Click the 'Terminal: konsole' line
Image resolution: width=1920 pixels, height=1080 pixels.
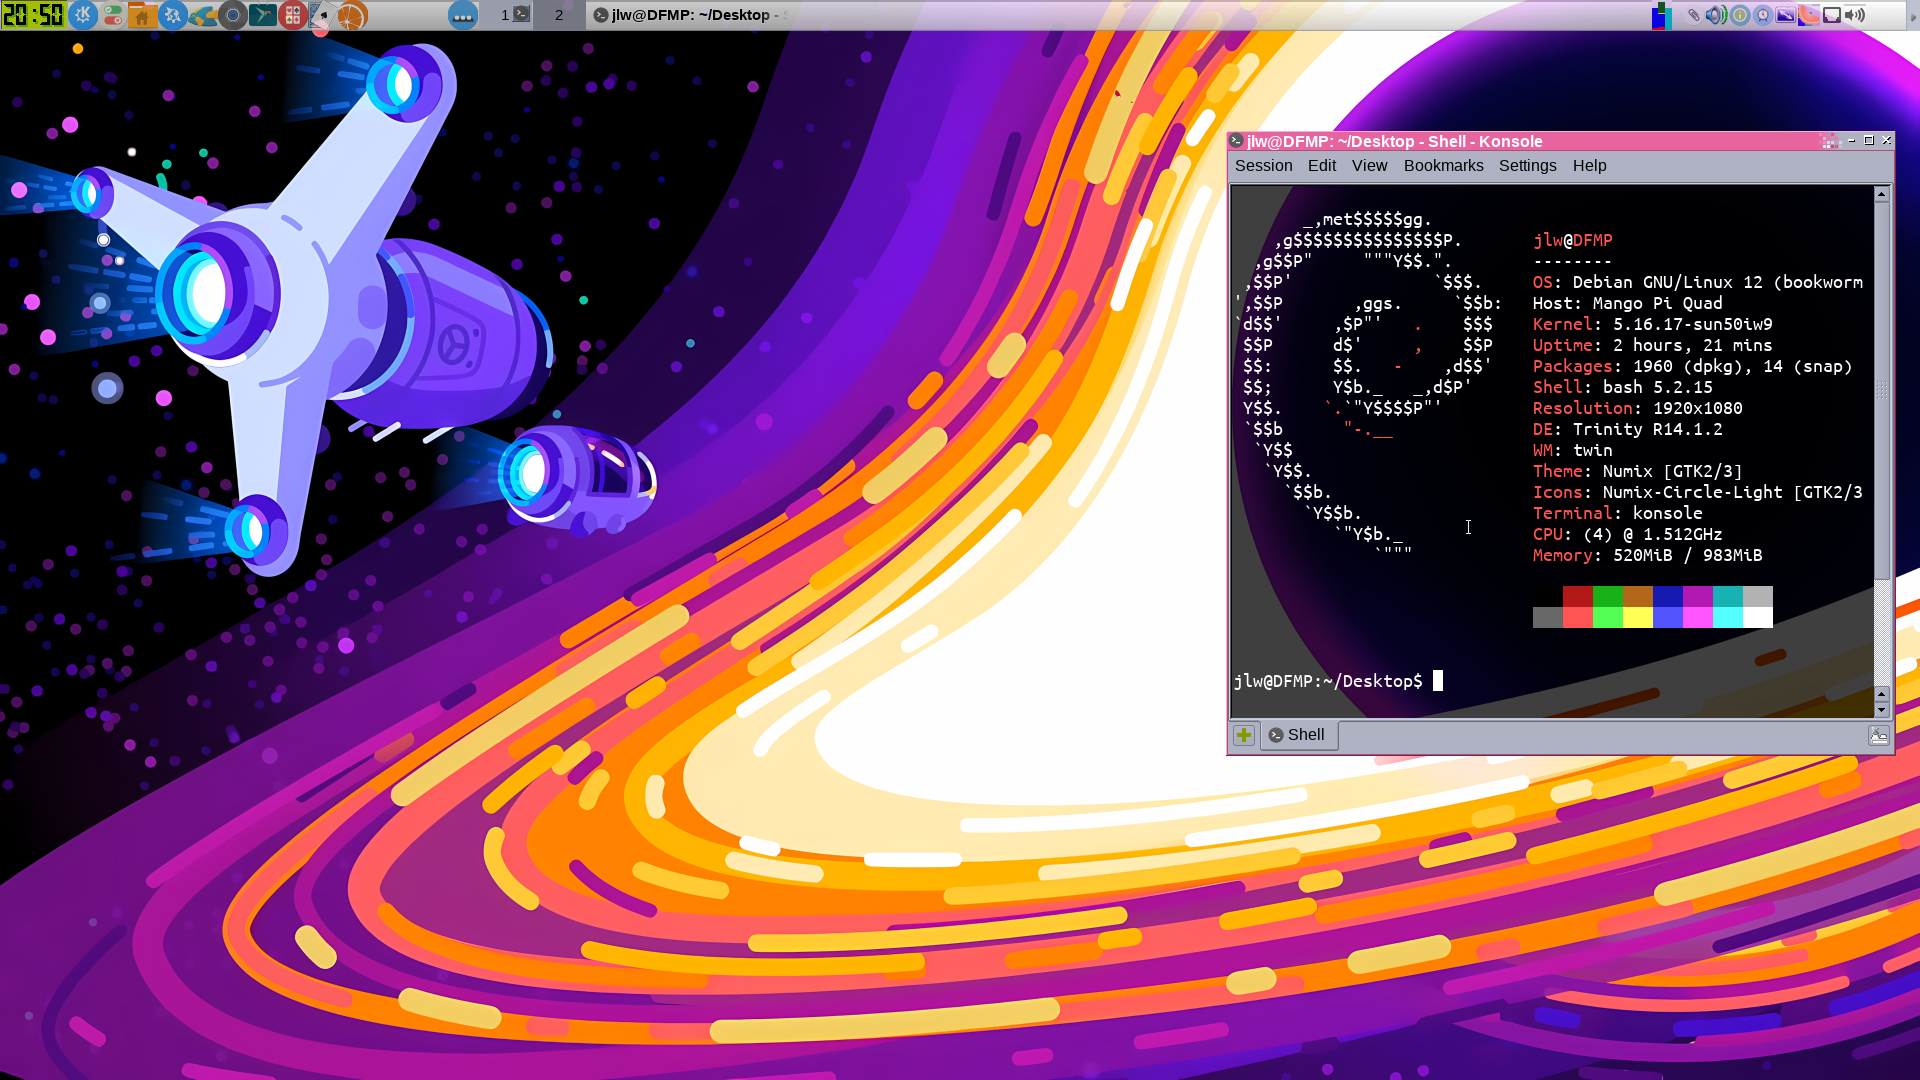click(1617, 513)
